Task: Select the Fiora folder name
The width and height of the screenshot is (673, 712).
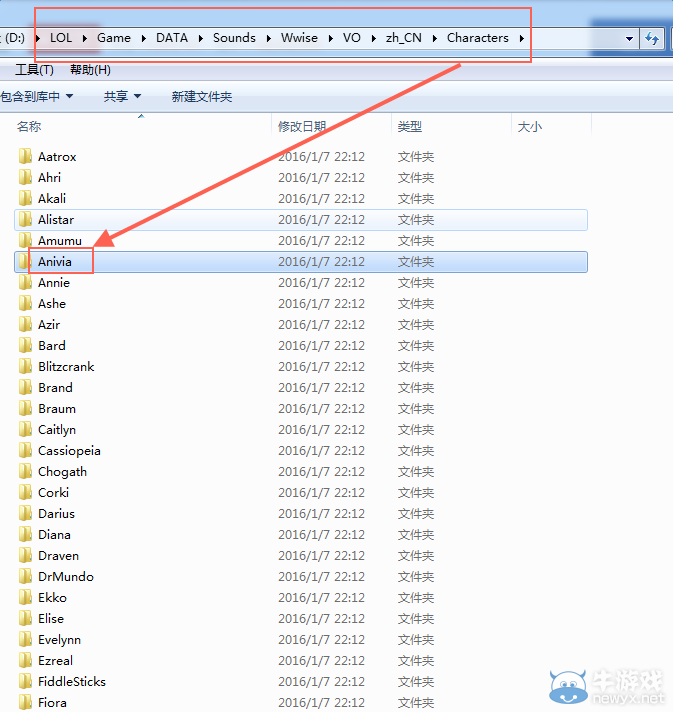Action: click(x=52, y=702)
